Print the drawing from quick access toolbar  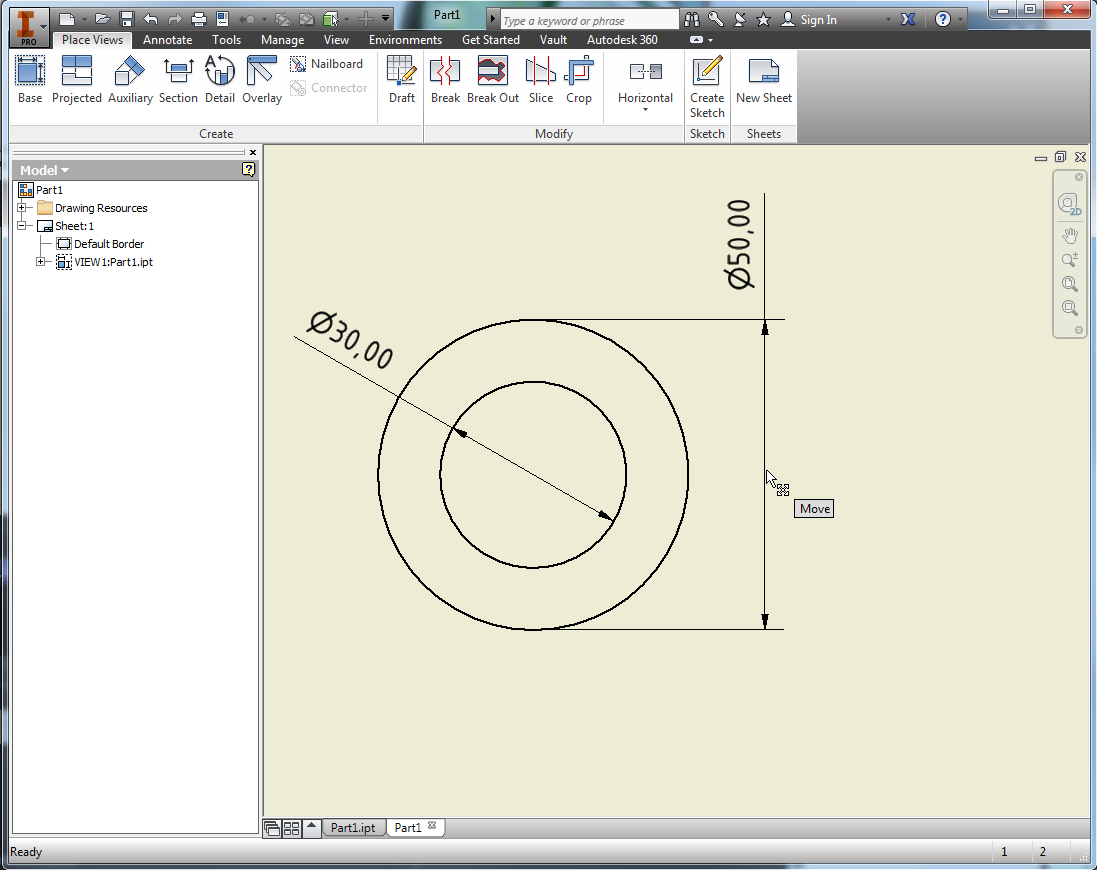point(199,19)
